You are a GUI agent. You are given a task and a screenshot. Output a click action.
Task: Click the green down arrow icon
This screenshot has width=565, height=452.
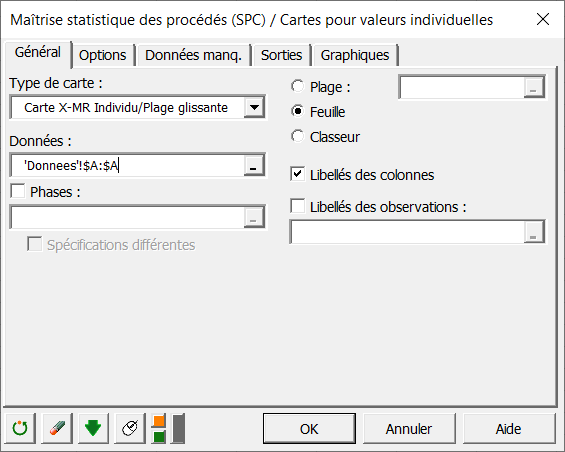[x=93, y=429]
